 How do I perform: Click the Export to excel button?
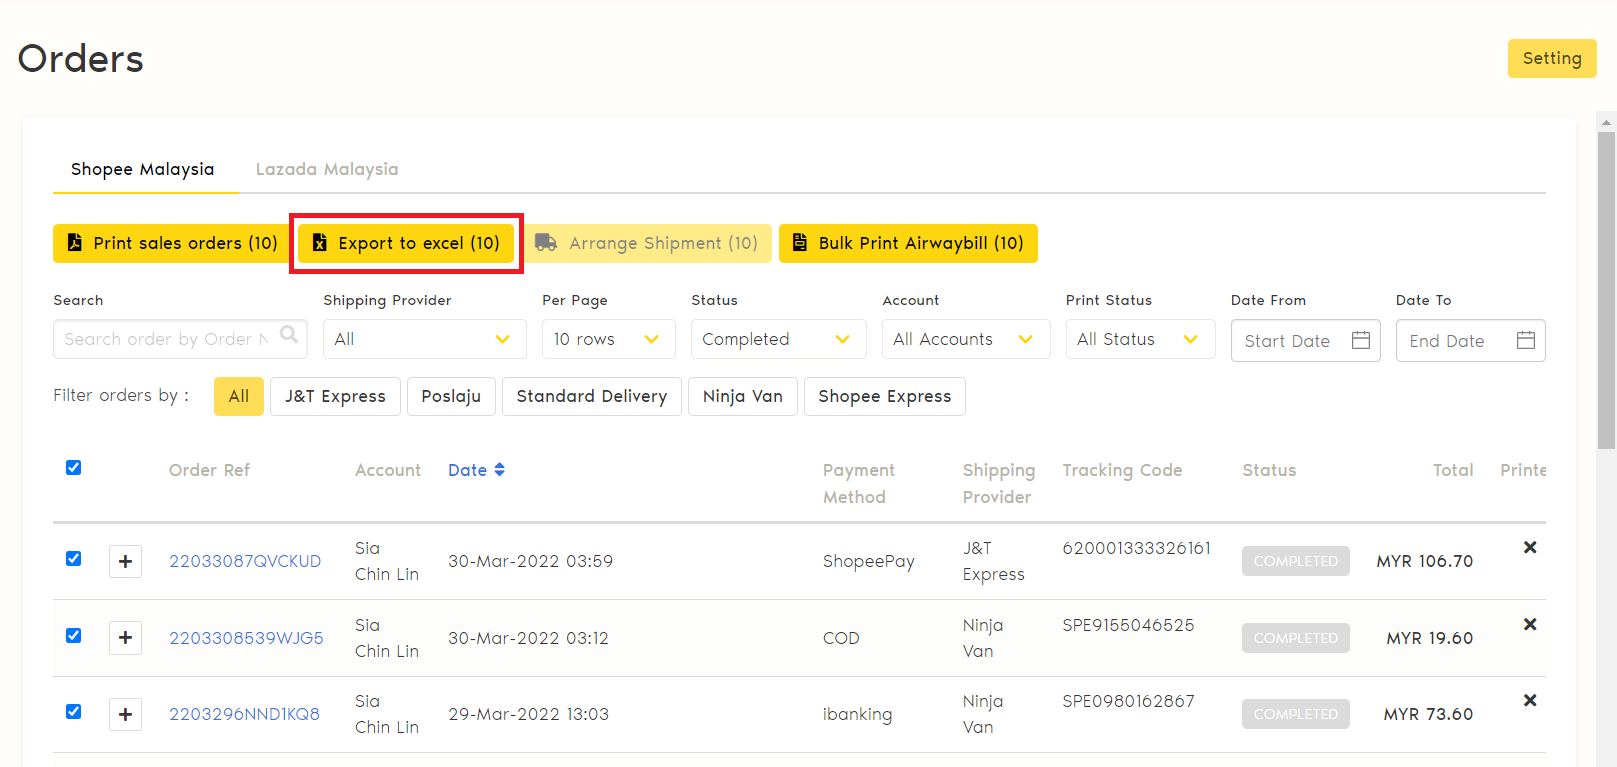pyautogui.click(x=406, y=243)
